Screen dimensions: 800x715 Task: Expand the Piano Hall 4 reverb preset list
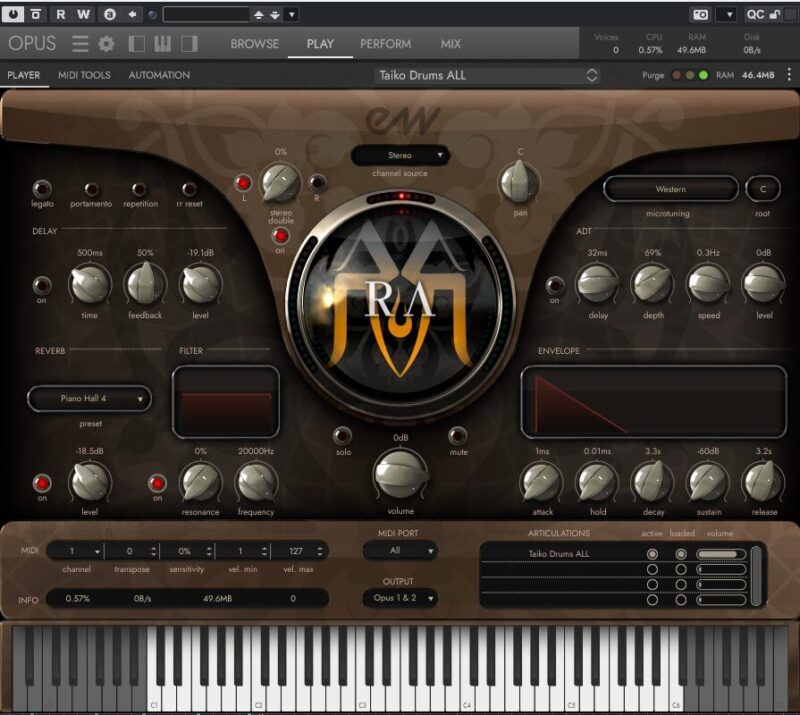pyautogui.click(x=90, y=399)
